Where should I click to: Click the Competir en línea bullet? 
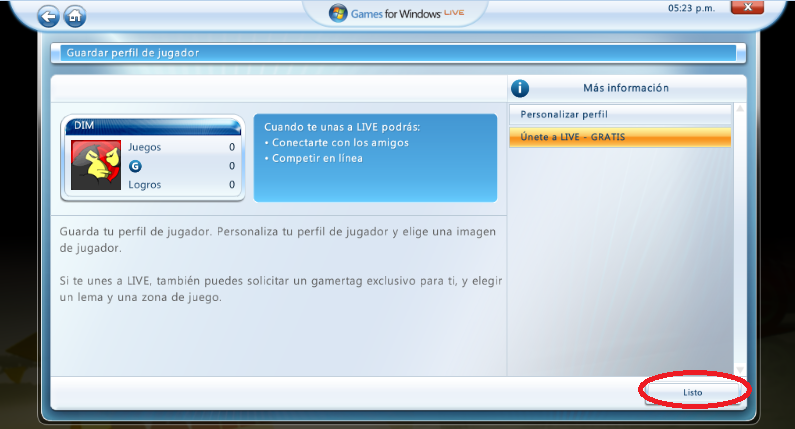[x=313, y=158]
